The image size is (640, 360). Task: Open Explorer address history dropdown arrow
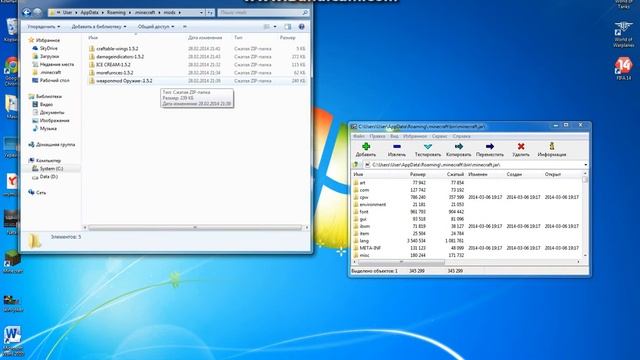pos(201,13)
